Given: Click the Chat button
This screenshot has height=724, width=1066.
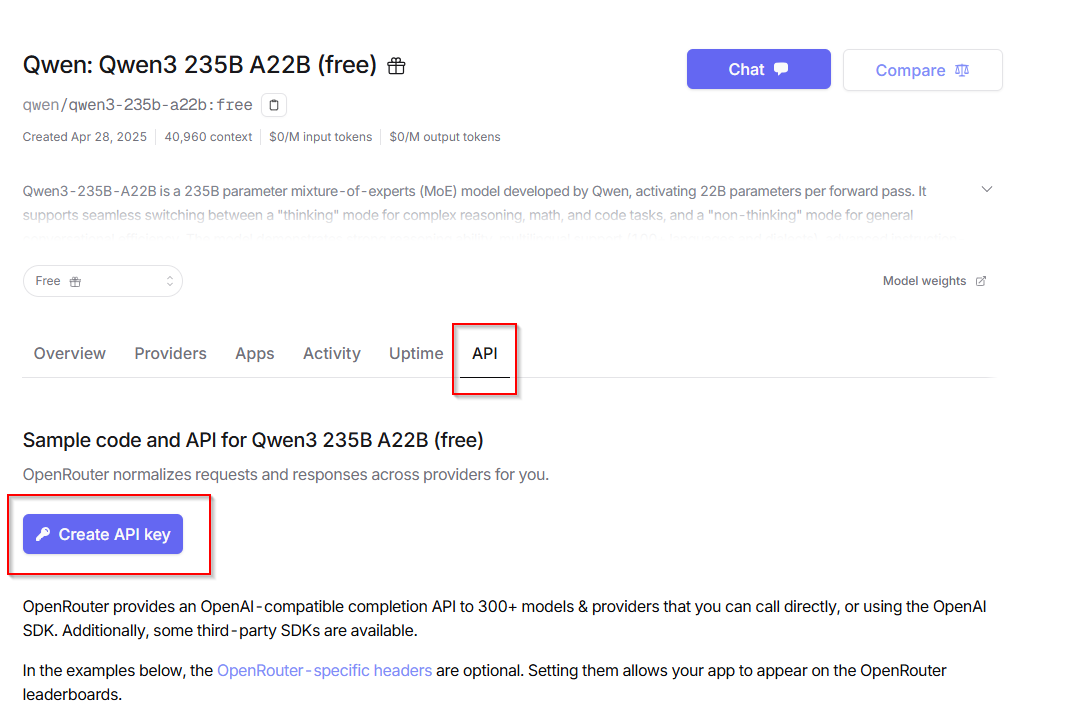Looking at the screenshot, I should pos(758,69).
